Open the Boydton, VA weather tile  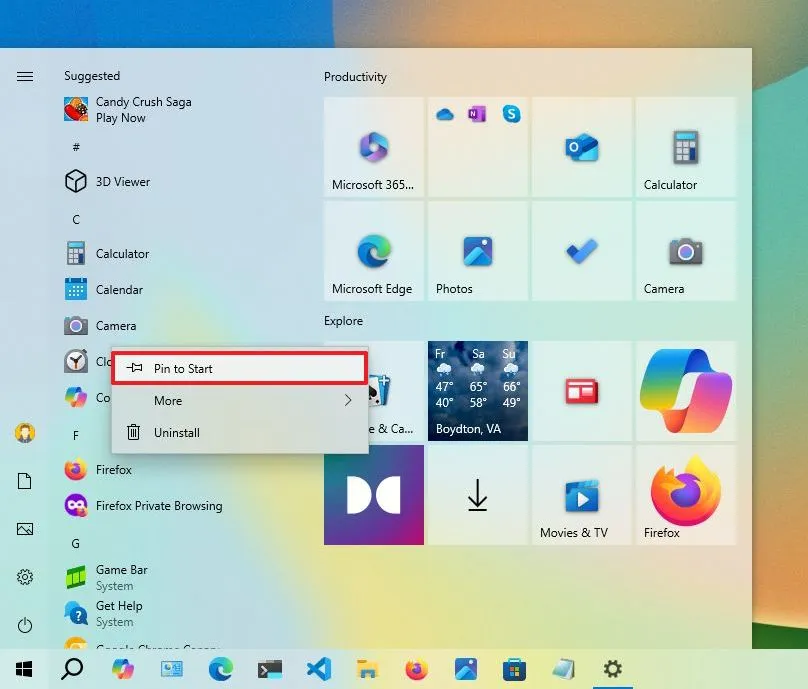point(477,391)
